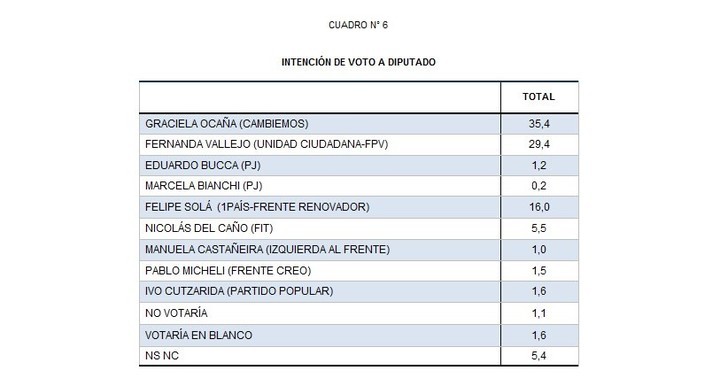Click the IVO CUTZARIDA (PARTIDO POPULAR) row

coord(359,291)
